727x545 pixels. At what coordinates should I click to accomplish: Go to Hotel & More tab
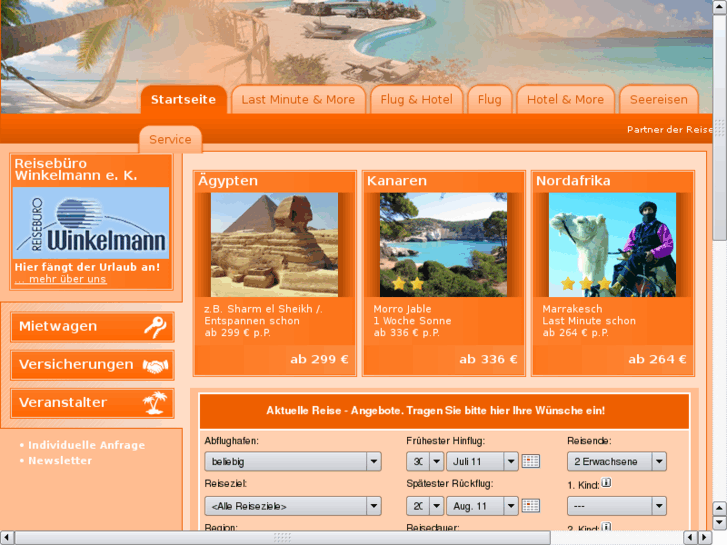click(565, 99)
